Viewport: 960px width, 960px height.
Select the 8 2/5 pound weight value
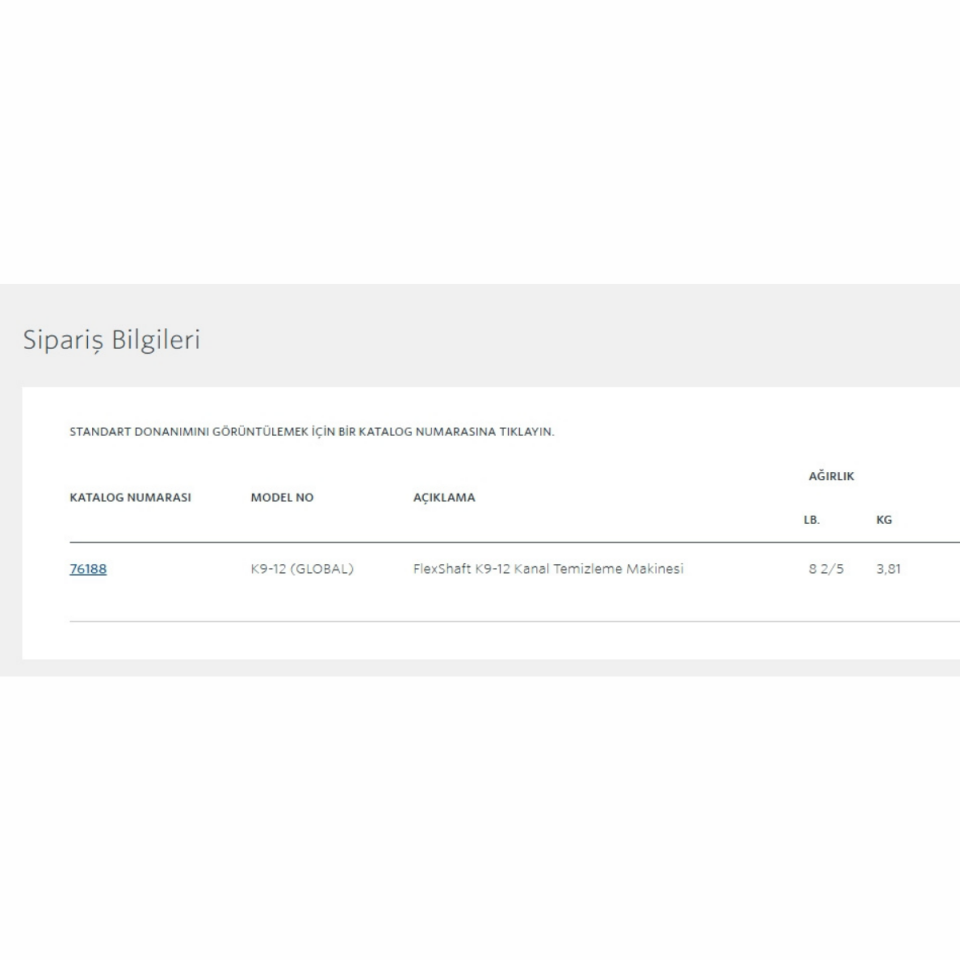[x=826, y=569]
